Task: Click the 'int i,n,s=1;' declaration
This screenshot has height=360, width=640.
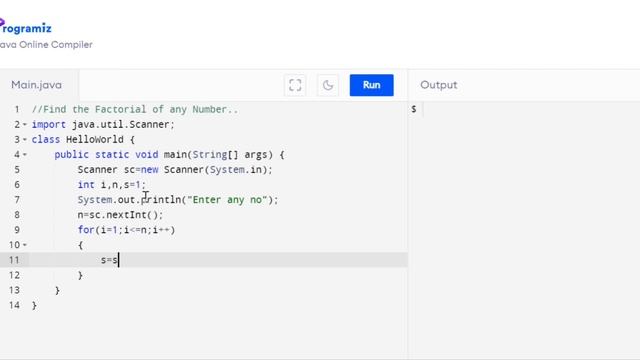Action: [x=111, y=185]
